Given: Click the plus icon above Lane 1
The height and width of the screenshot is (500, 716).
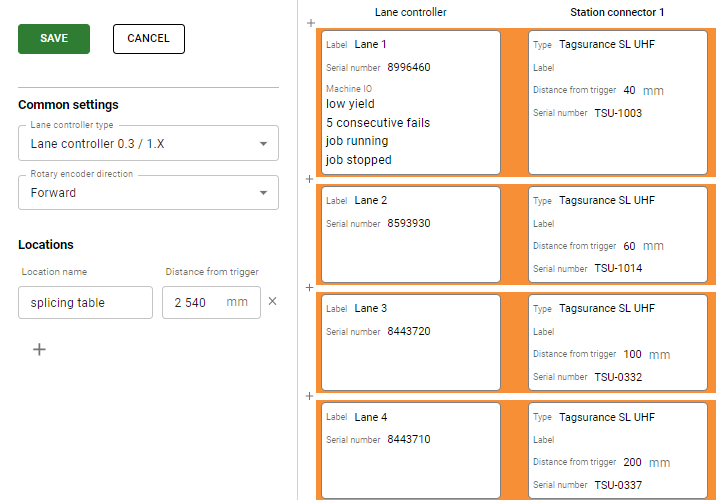Looking at the screenshot, I should point(311,23).
